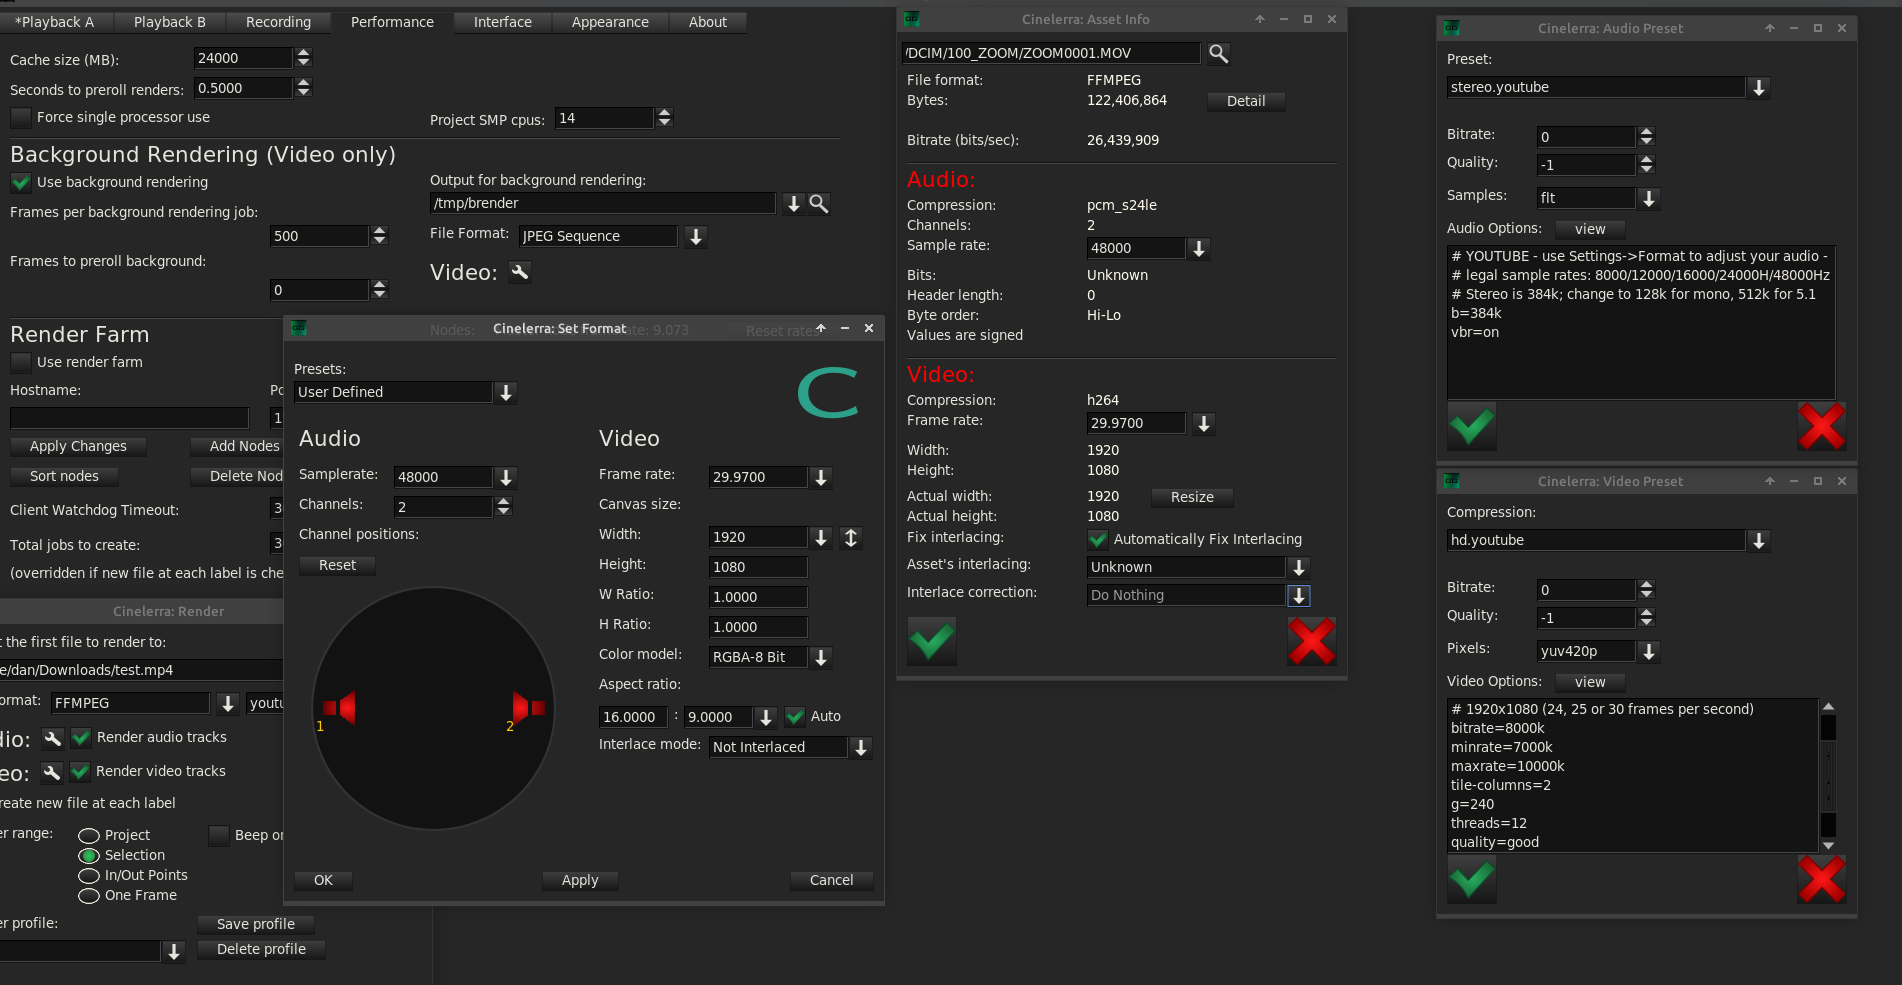The image size is (1902, 985).
Task: Confirm Video Preset with green checkmark
Action: [x=1471, y=880]
